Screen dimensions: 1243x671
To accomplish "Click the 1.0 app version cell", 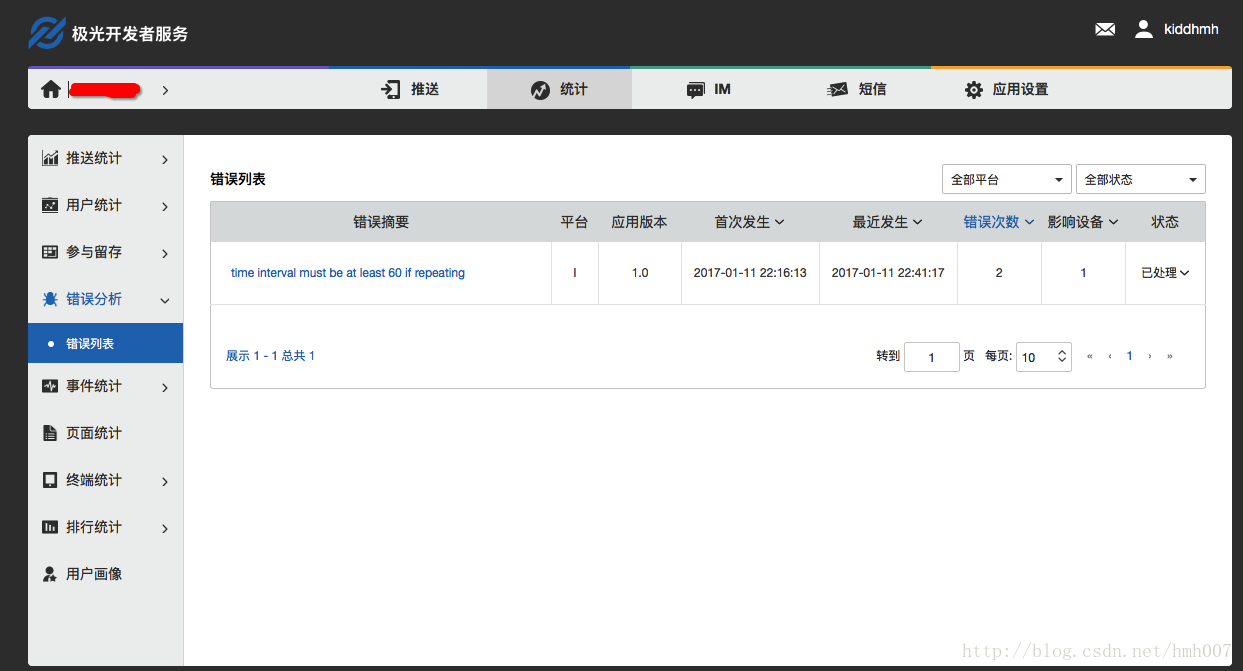I will 640,273.
